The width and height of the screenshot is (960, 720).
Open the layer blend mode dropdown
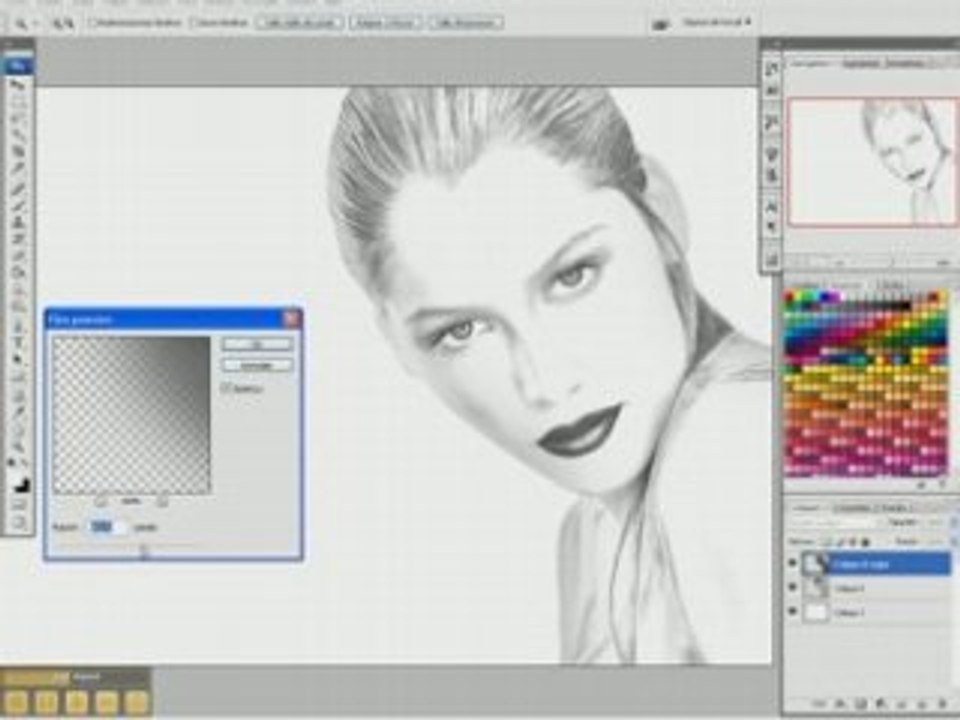[833, 522]
